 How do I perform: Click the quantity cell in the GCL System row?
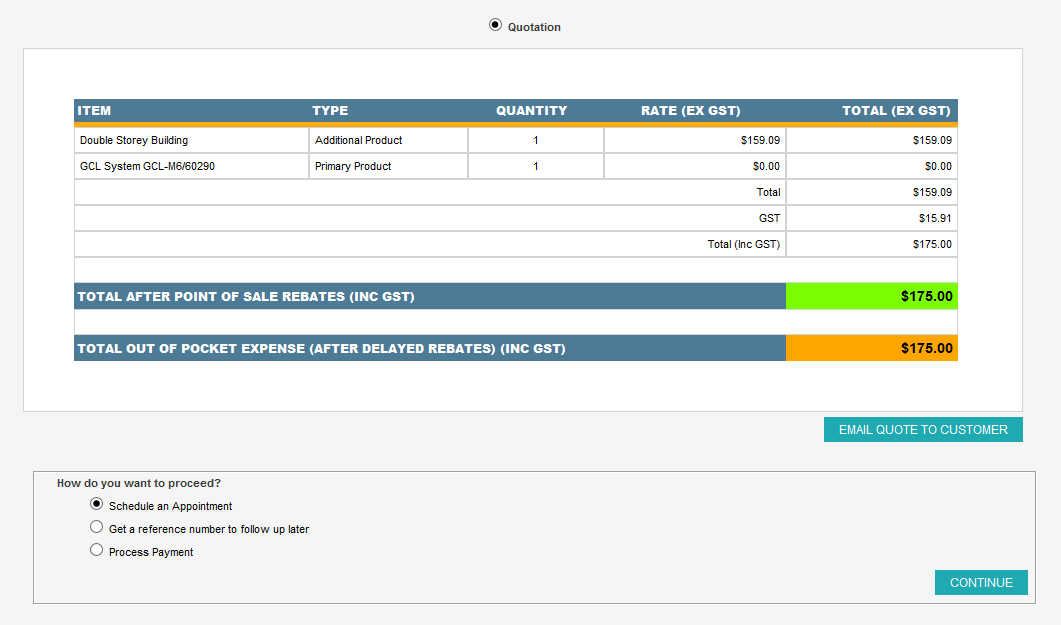tap(535, 167)
